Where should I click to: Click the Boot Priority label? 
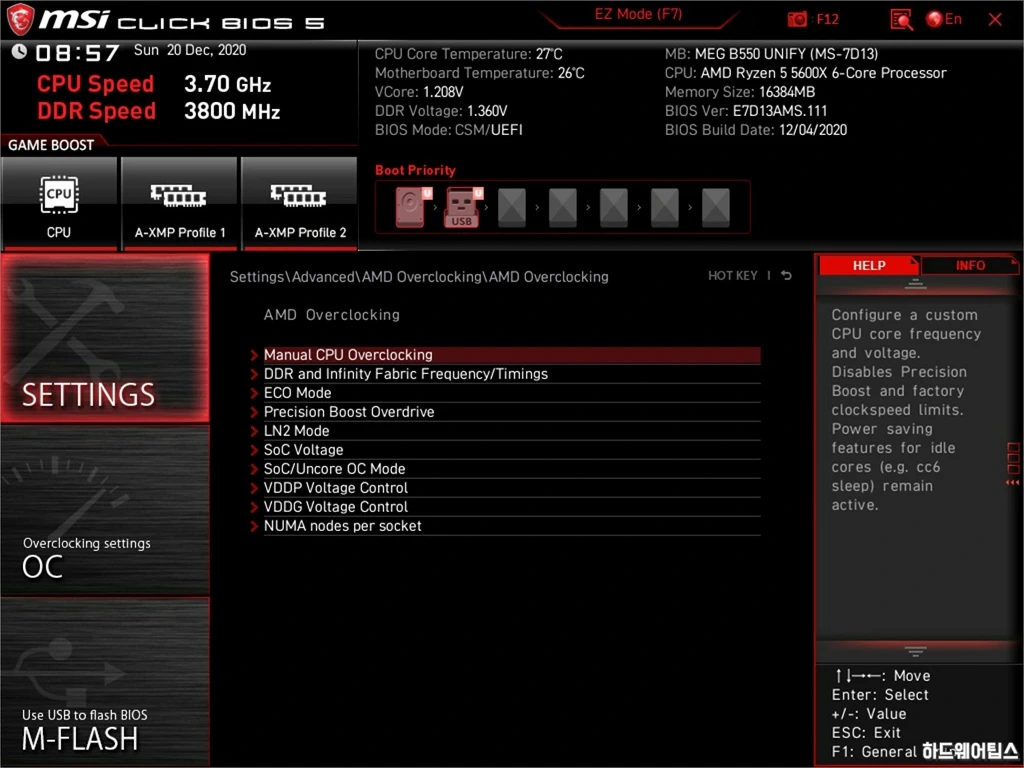pyautogui.click(x=415, y=170)
